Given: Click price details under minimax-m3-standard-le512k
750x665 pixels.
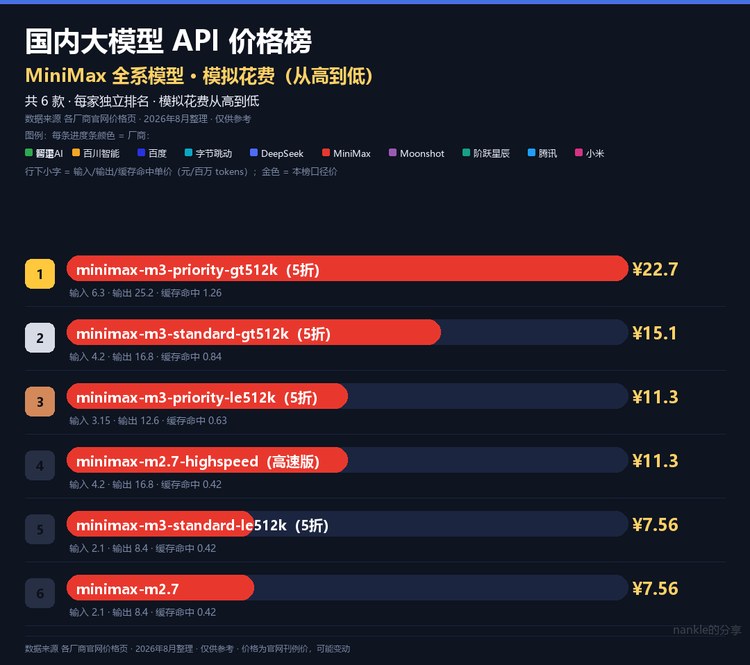Looking at the screenshot, I should 143,548.
